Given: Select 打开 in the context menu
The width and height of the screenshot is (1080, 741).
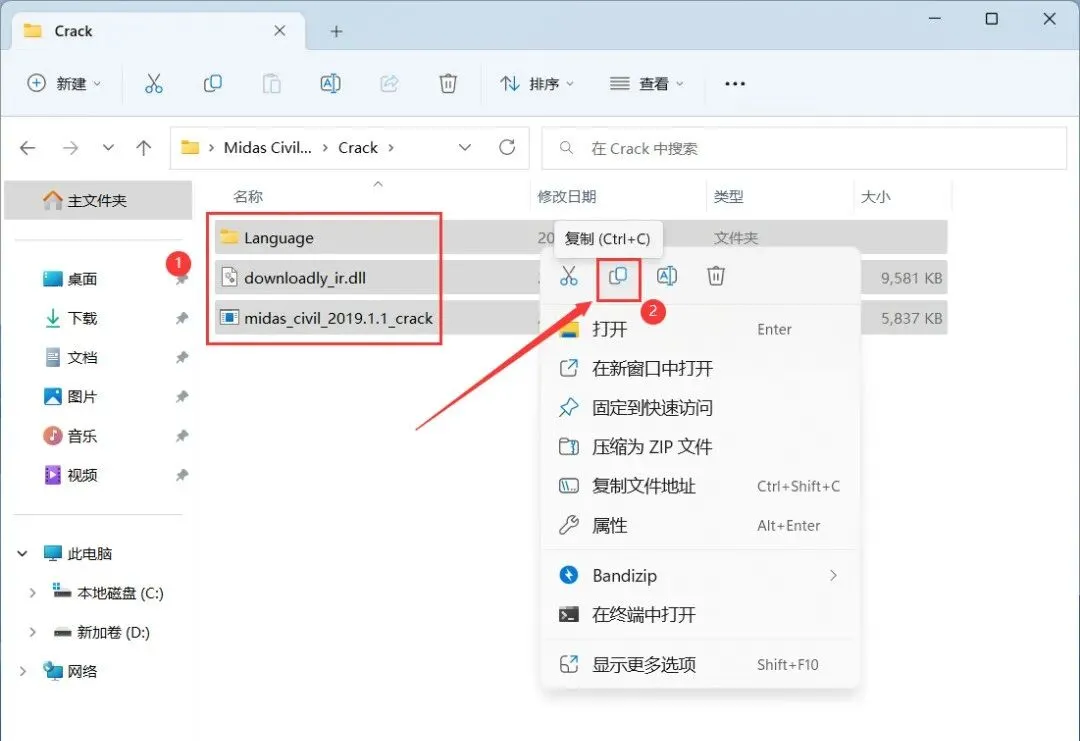Looking at the screenshot, I should tap(700, 329).
